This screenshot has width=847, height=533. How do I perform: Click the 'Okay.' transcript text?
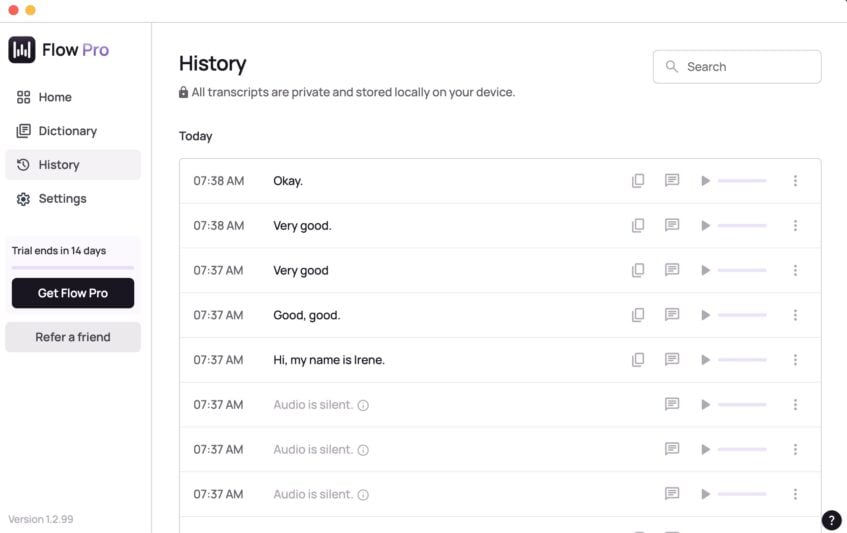pyautogui.click(x=288, y=181)
